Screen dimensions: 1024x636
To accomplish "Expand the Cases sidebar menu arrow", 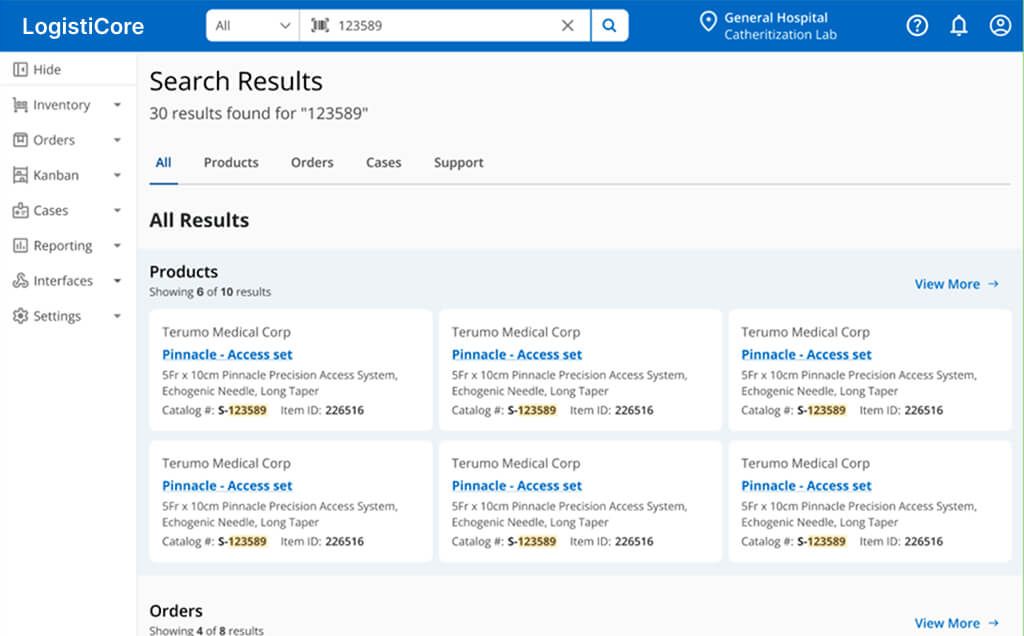I will [117, 211].
